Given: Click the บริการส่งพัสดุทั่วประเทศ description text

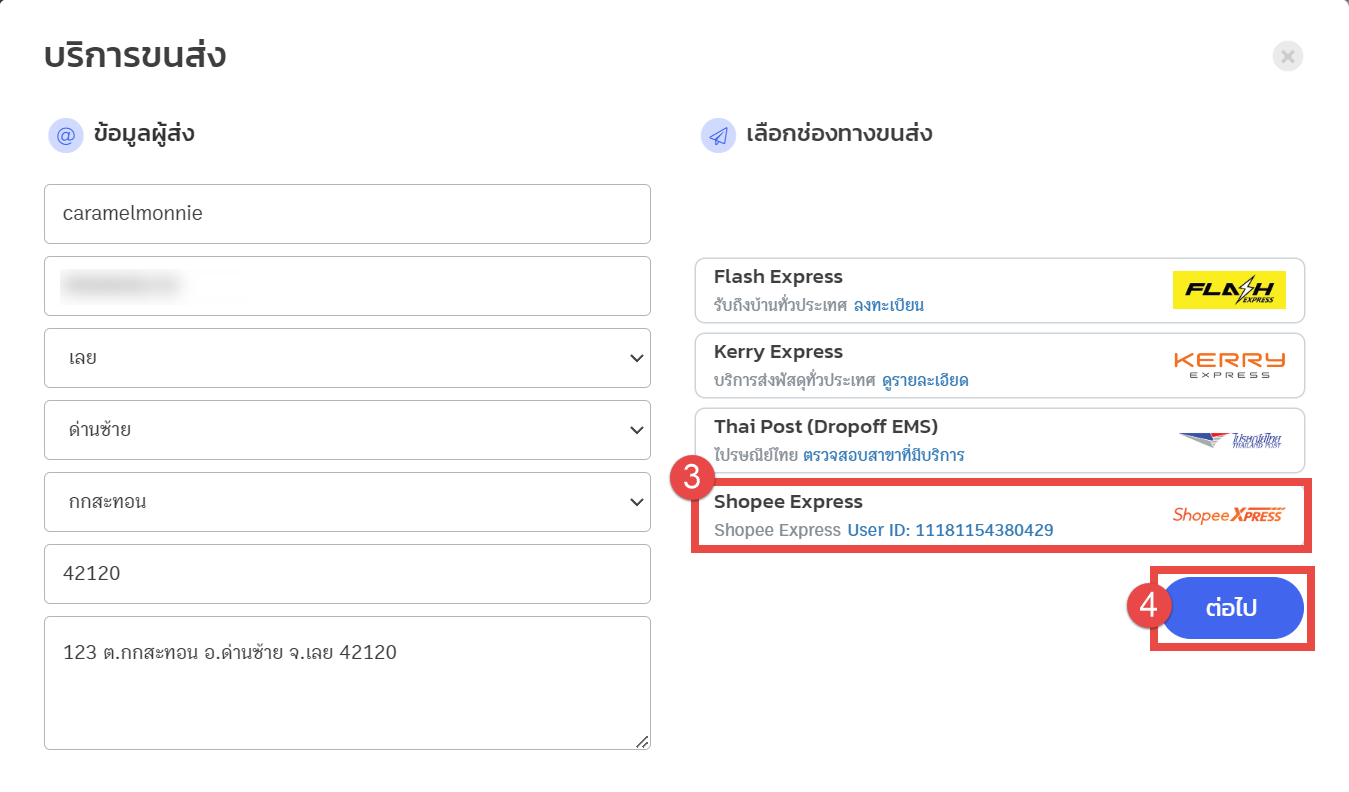Looking at the screenshot, I should (795, 380).
